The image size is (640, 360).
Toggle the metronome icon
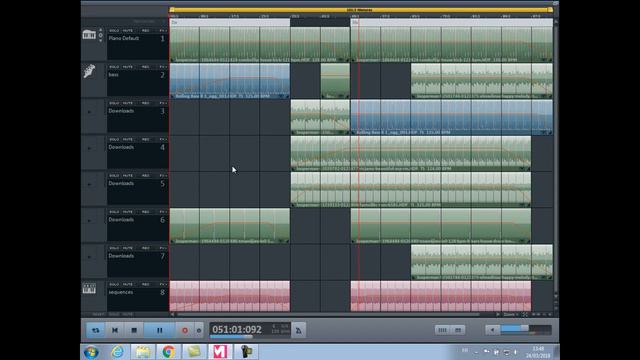[298, 330]
